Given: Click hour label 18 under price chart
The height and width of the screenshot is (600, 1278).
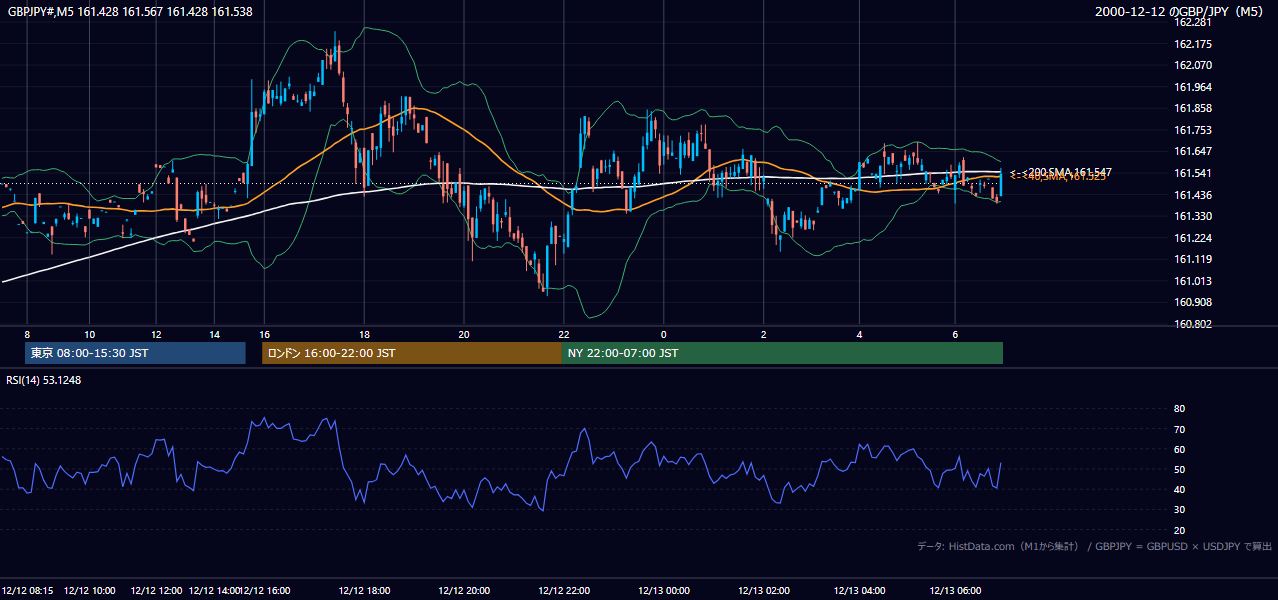Looking at the screenshot, I should tap(364, 335).
